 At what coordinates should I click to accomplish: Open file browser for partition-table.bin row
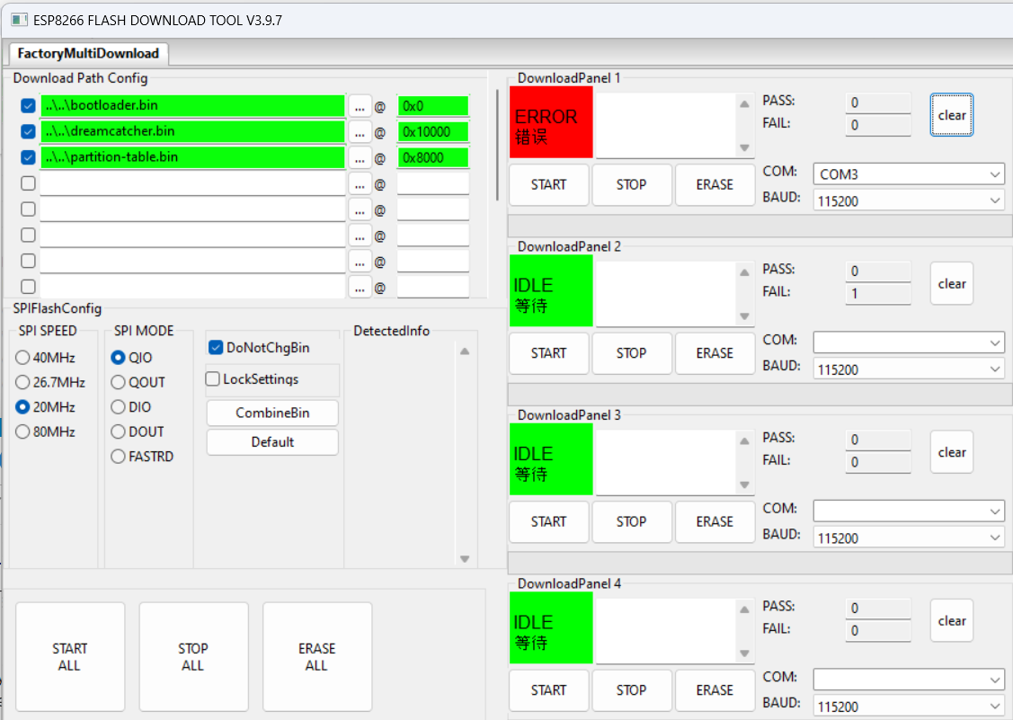pos(360,158)
